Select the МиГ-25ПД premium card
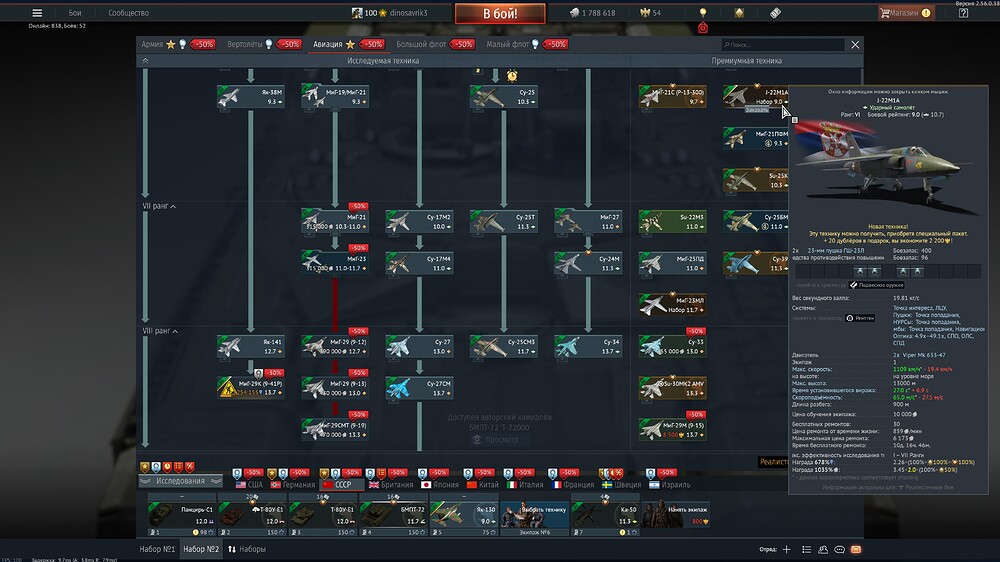This screenshot has height=562, width=1000. coord(672,263)
